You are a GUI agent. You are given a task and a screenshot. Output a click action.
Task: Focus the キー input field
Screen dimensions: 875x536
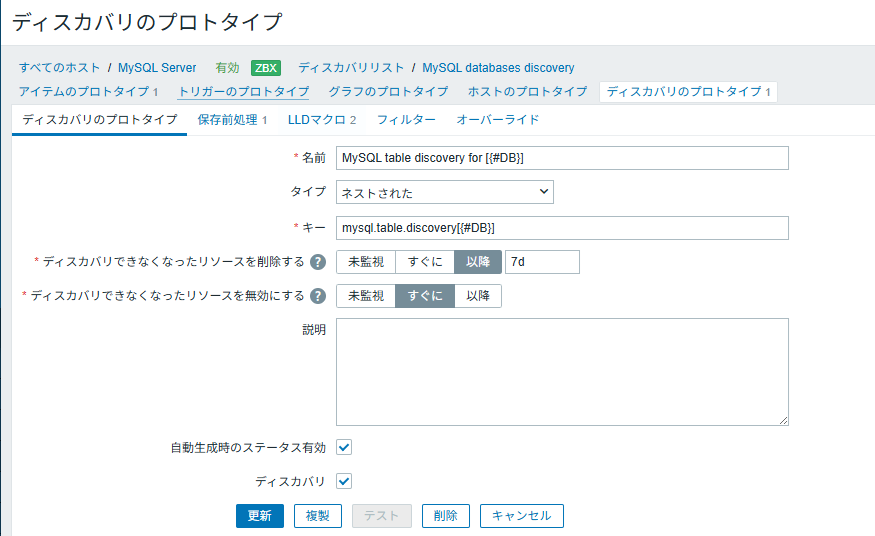point(562,228)
